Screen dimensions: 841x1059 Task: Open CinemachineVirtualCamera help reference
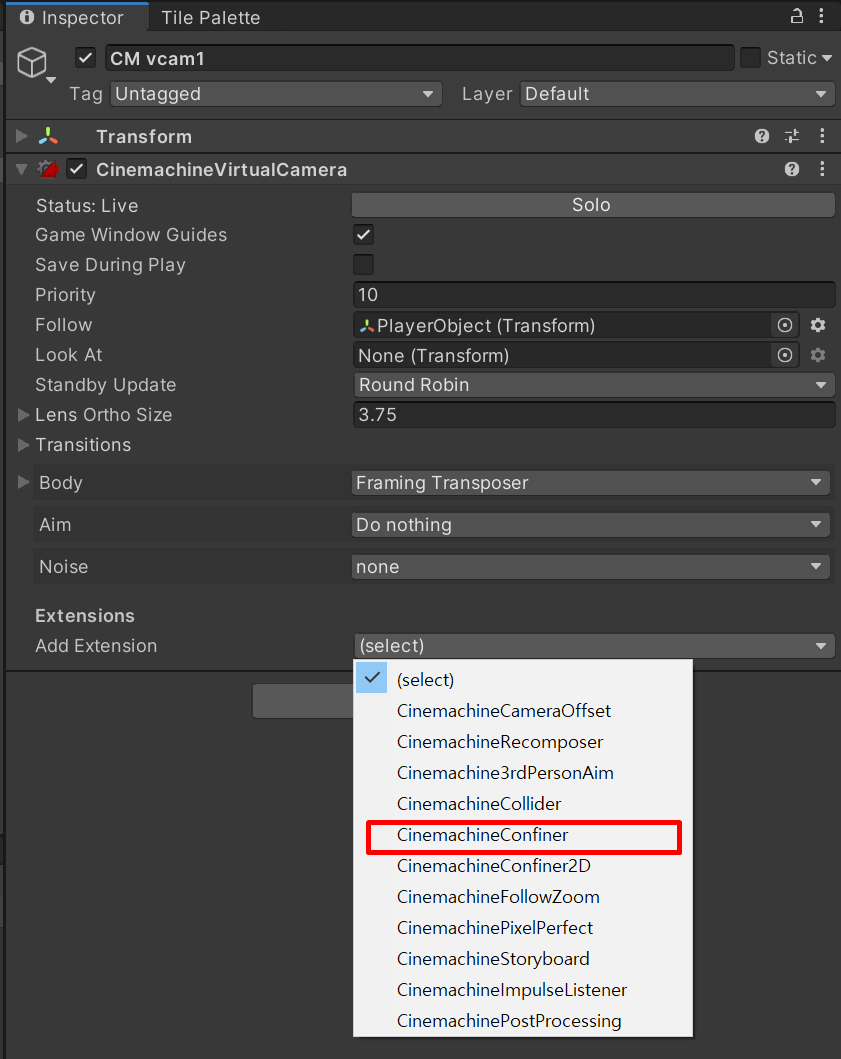pos(792,169)
